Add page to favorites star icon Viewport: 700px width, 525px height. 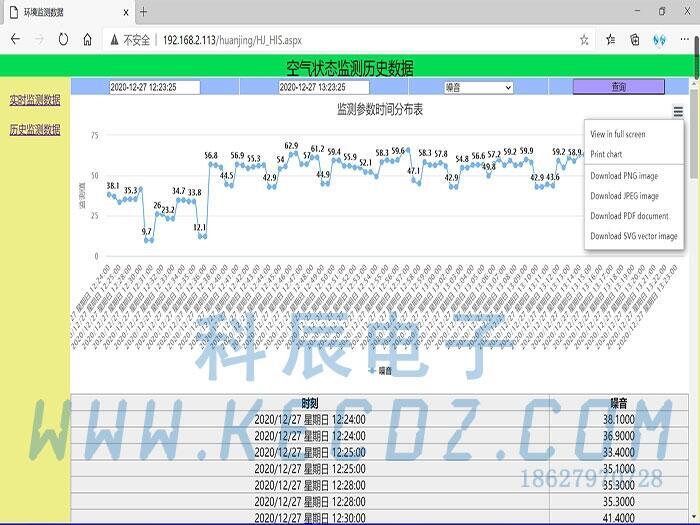tap(584, 40)
